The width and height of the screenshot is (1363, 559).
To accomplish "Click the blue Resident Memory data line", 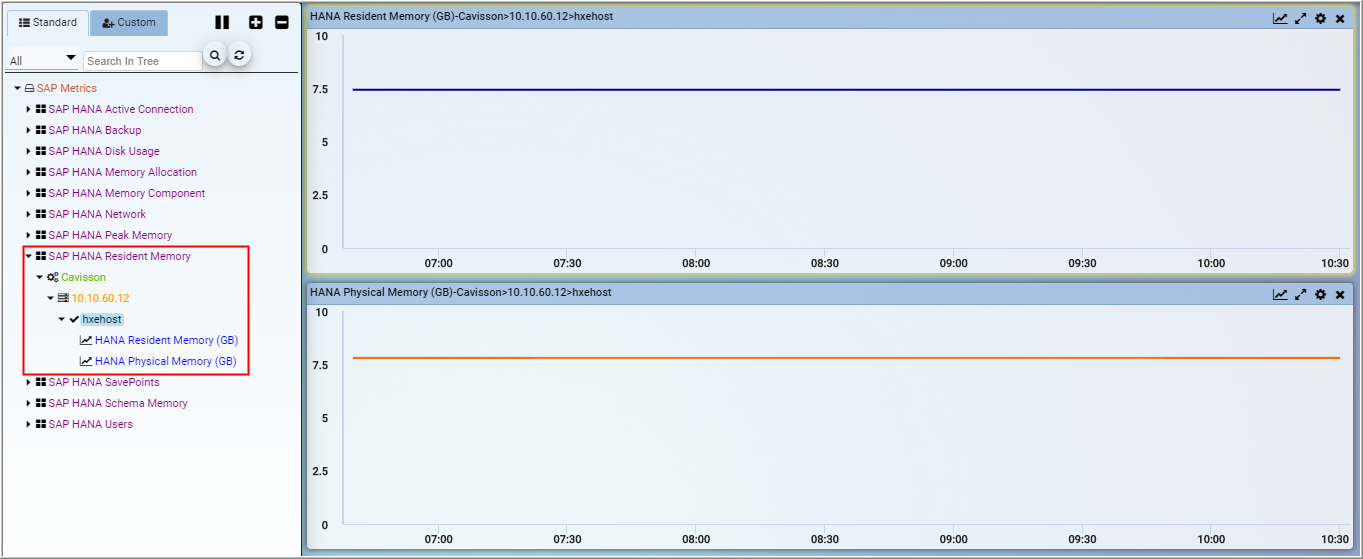I will coord(846,90).
